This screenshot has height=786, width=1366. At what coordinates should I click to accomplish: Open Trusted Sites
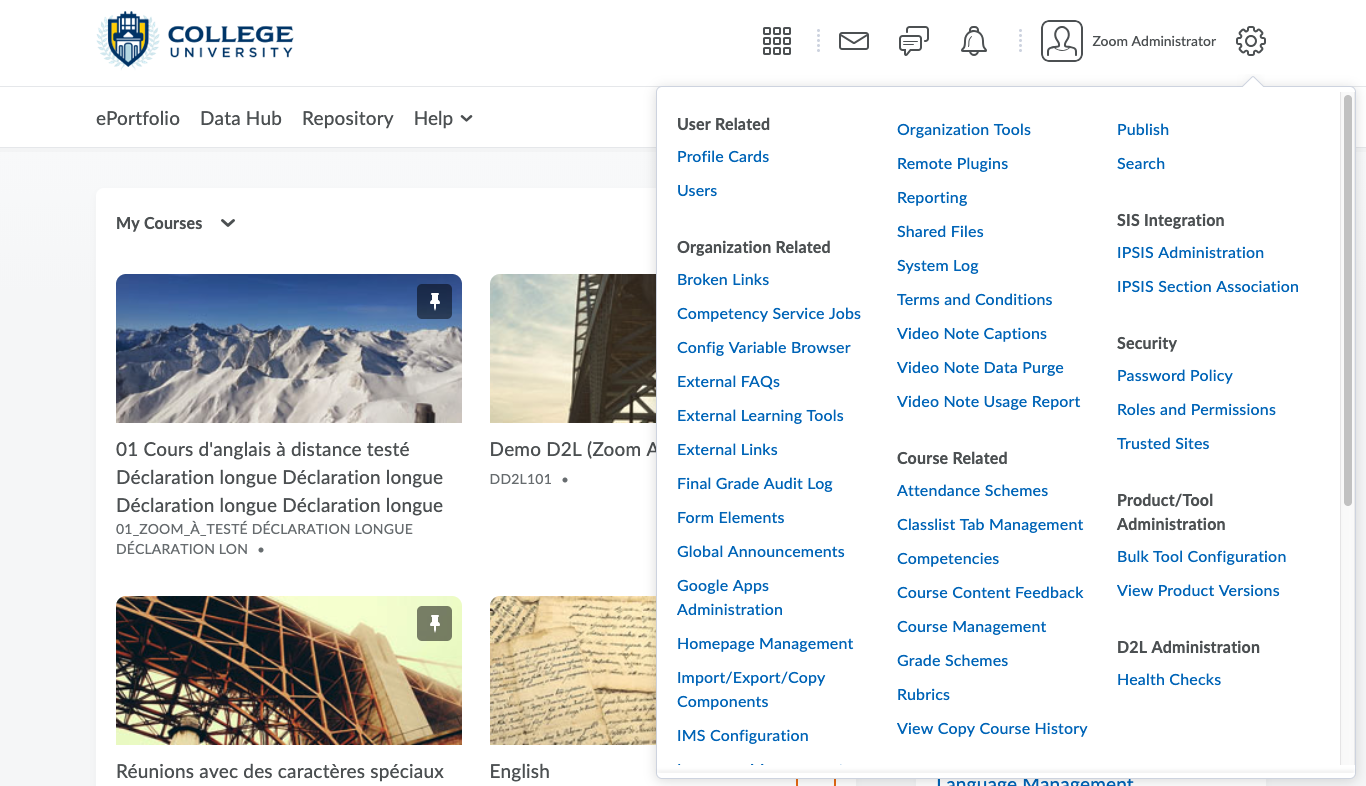coord(1163,444)
